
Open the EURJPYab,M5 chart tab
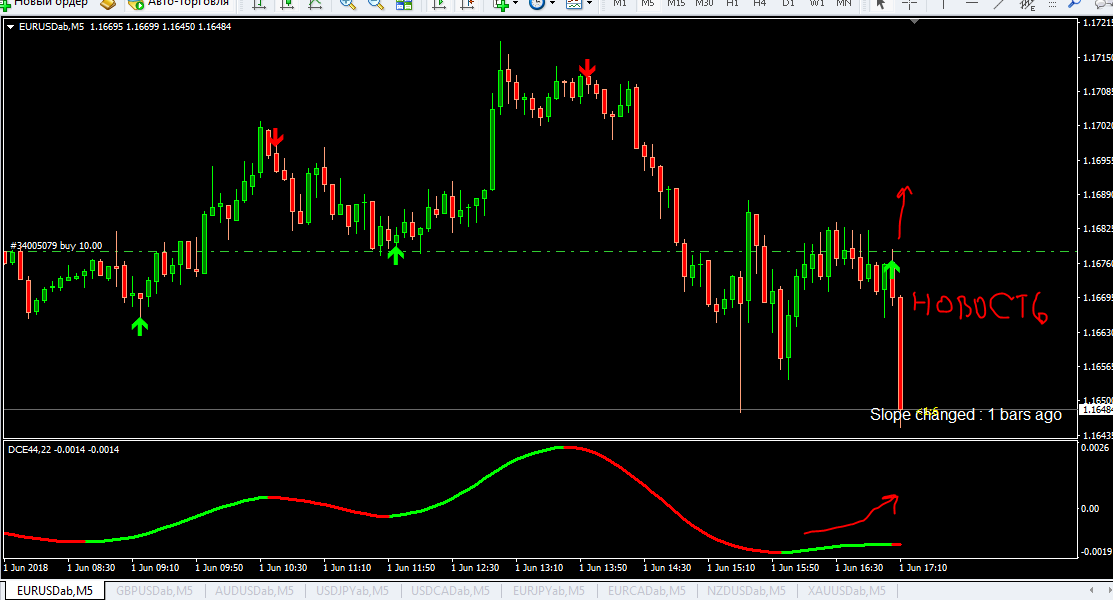coord(549,591)
